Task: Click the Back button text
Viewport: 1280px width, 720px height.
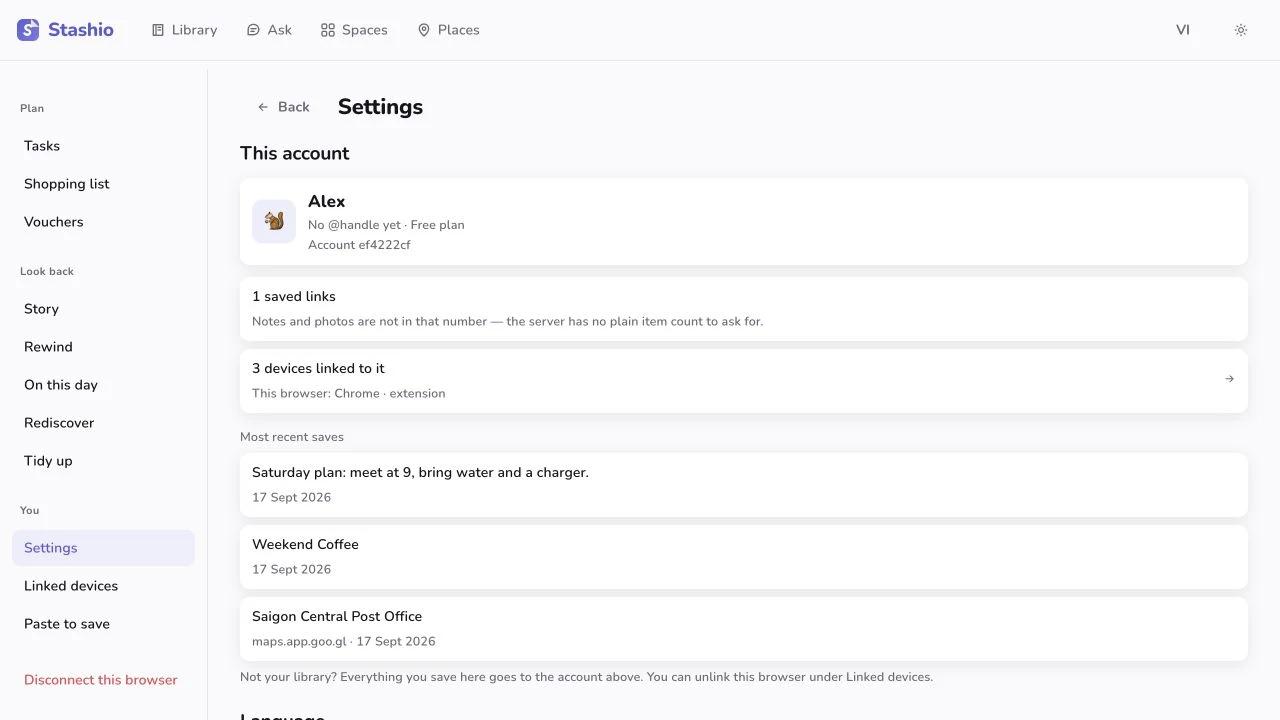Action: [294, 107]
